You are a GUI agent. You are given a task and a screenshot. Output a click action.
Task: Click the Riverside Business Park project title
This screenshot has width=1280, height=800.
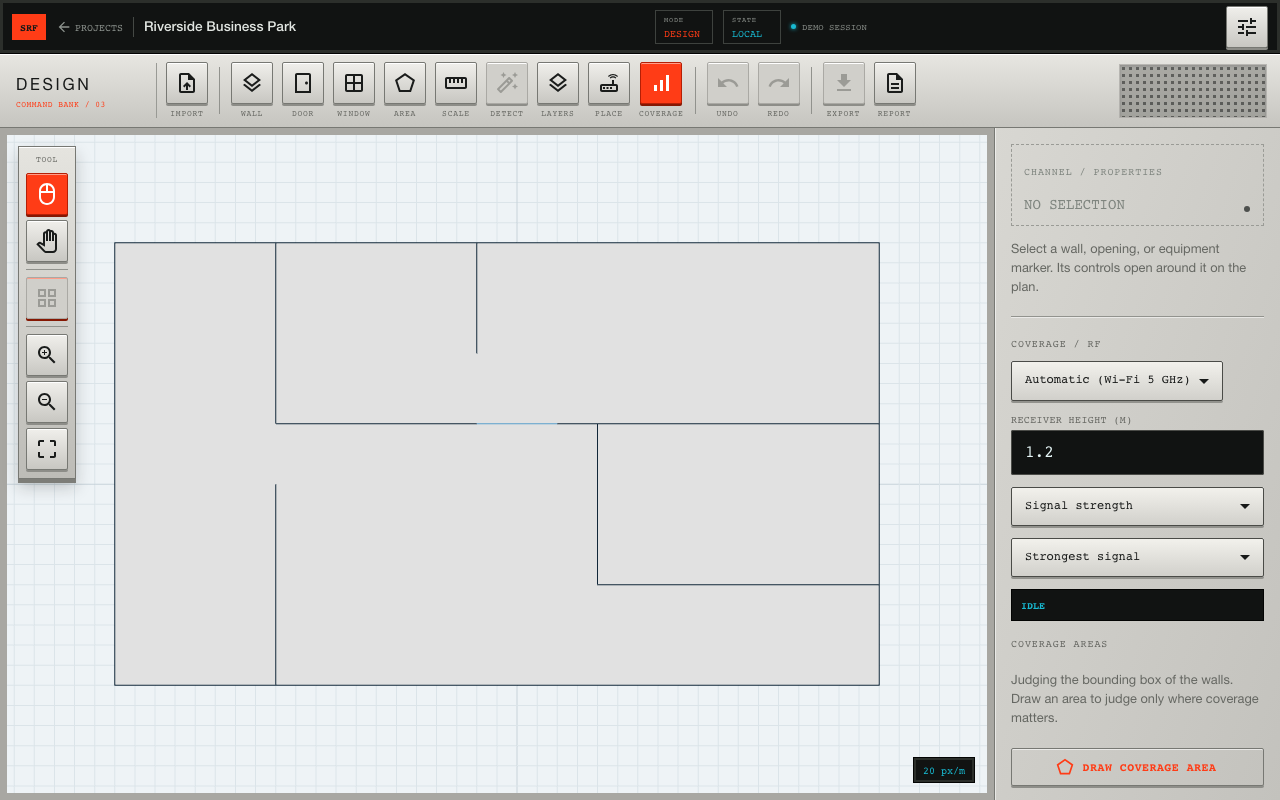point(220,27)
